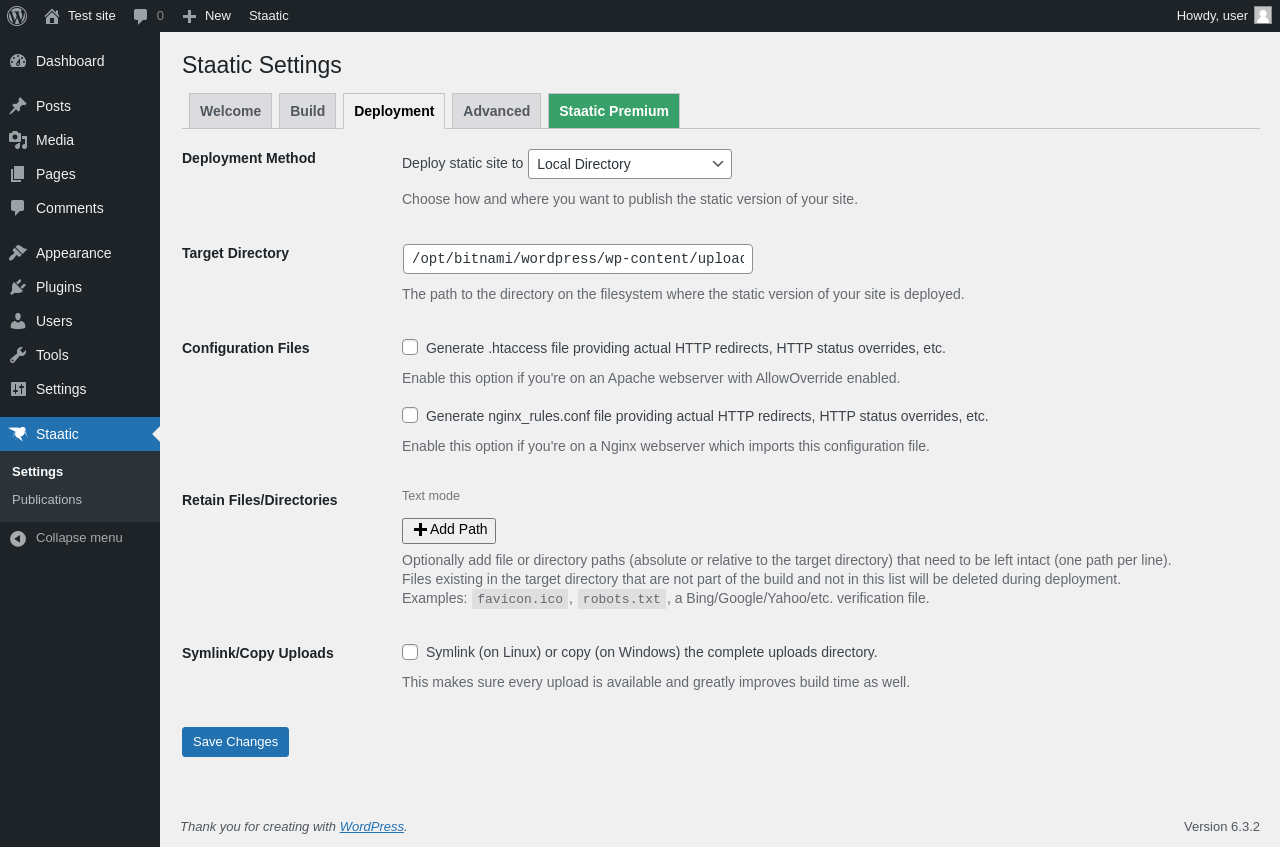Open the Deploy static site to dropdown
Image resolution: width=1280 pixels, height=847 pixels.
click(x=630, y=164)
